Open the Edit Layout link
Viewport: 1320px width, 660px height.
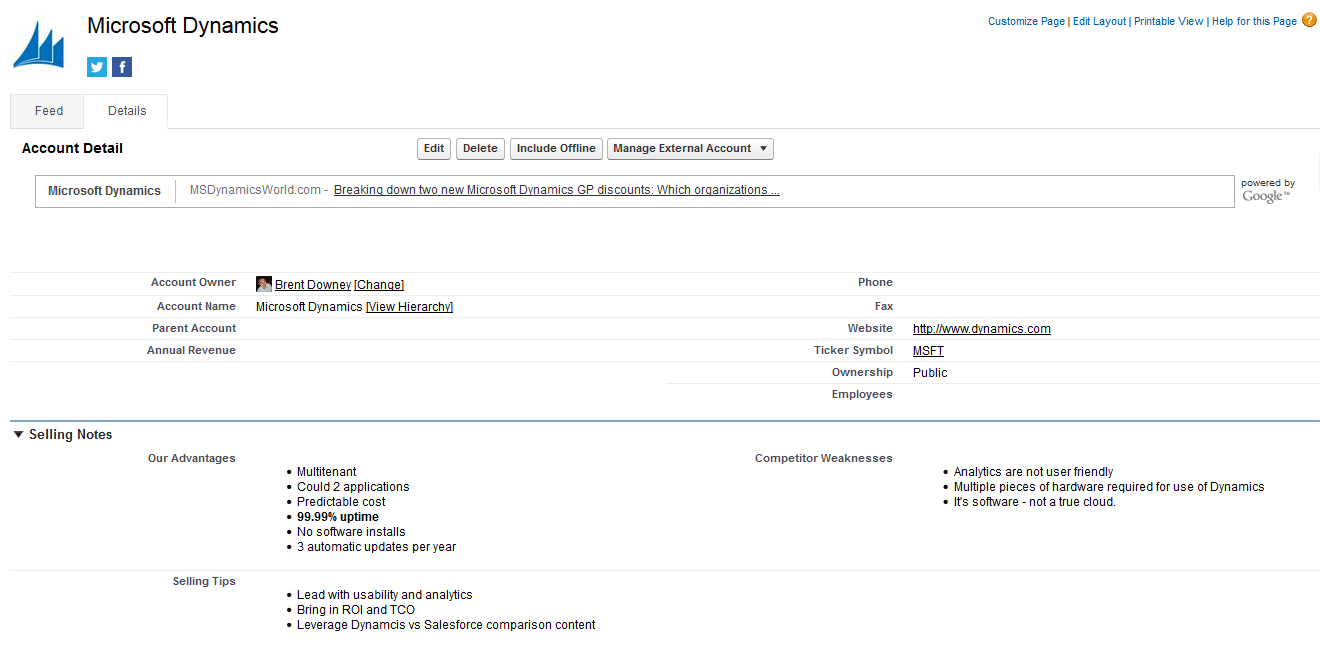[x=1099, y=20]
